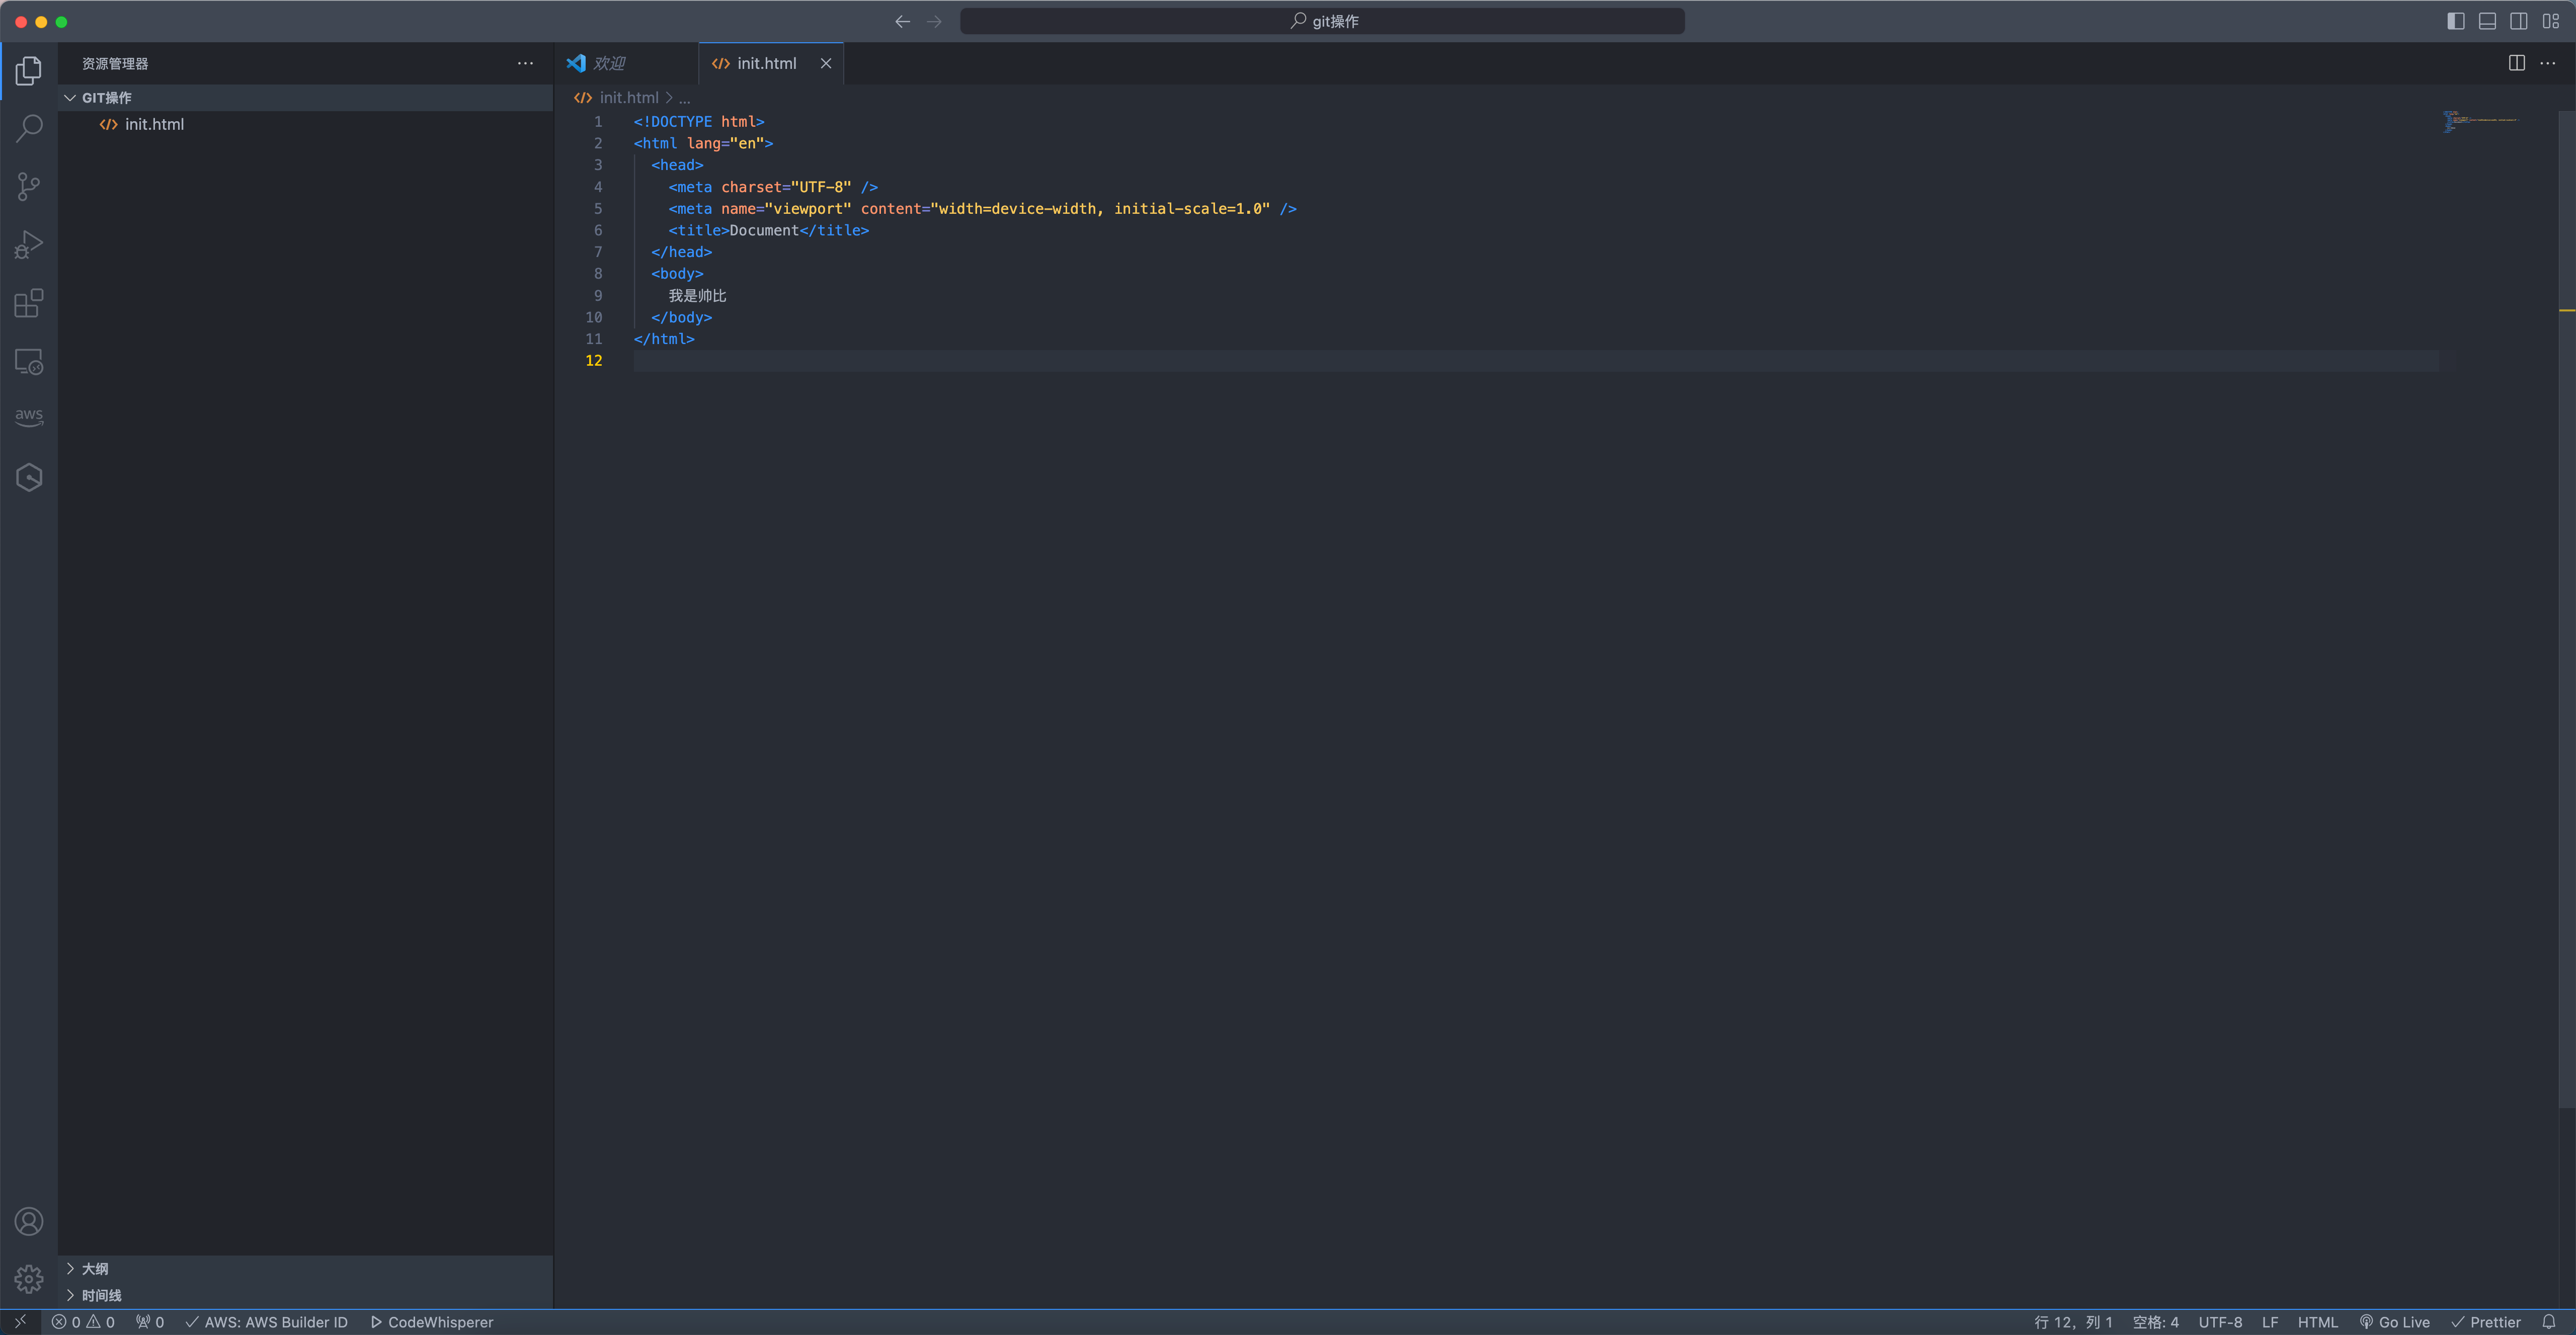The width and height of the screenshot is (2576, 1335).
Task: Toggle the primary side bar visibility
Action: (2456, 21)
